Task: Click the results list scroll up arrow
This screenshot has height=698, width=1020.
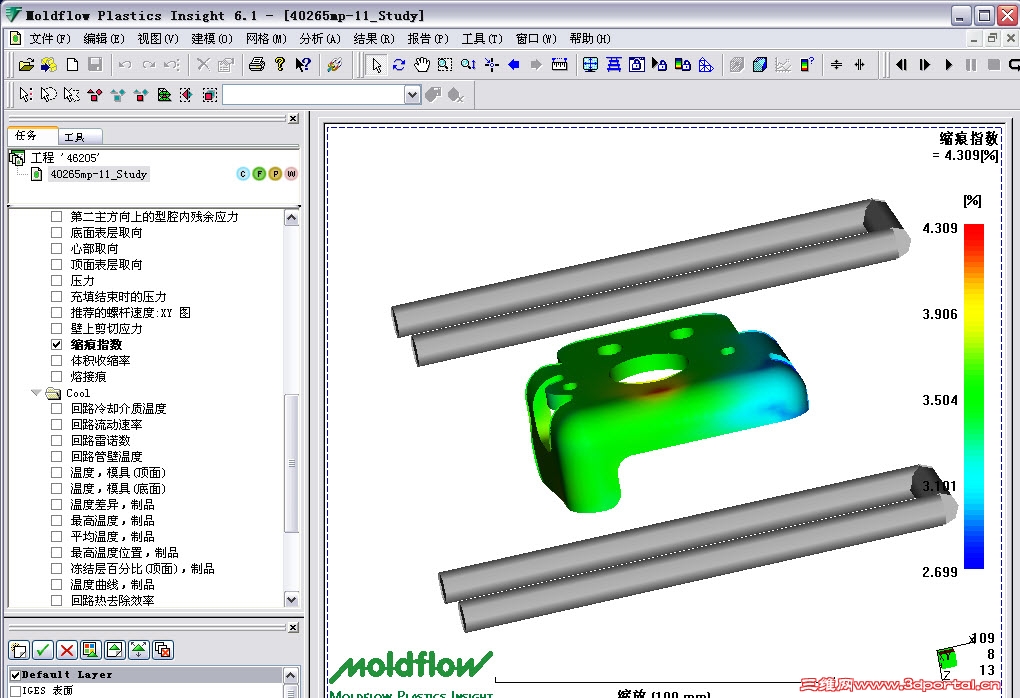Action: coord(291,217)
